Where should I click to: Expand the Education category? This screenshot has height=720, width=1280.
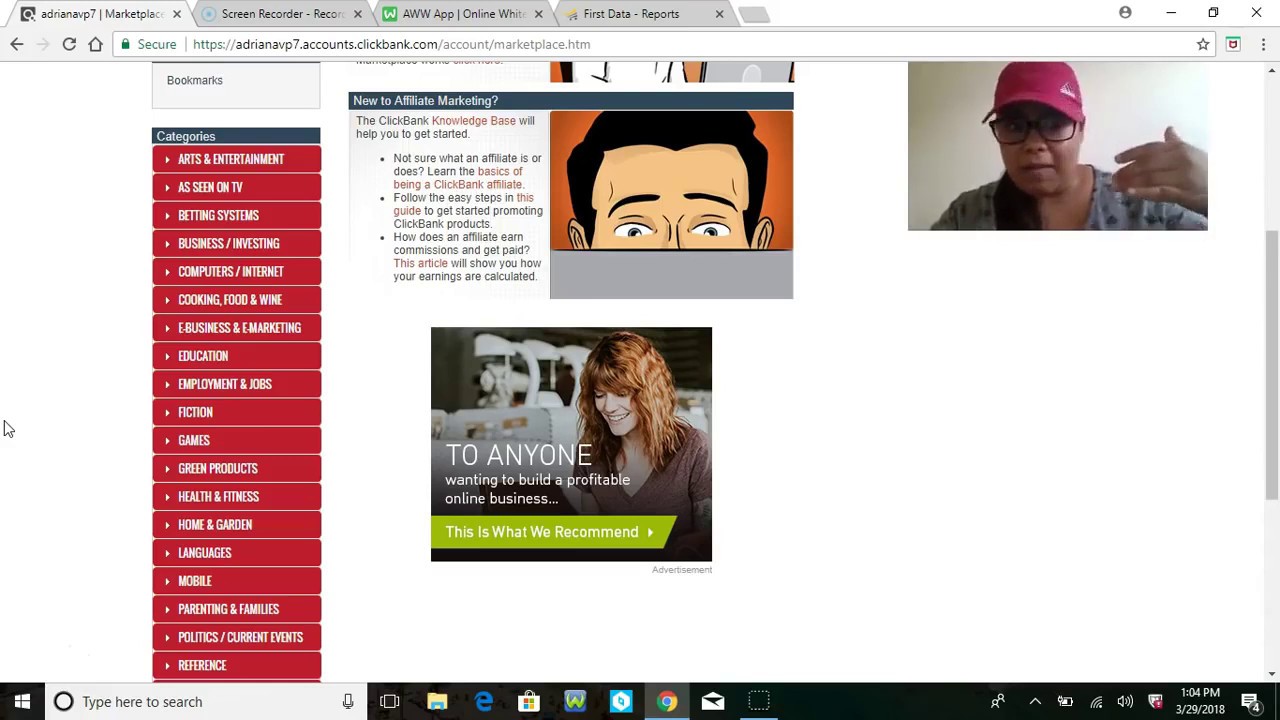pyautogui.click(x=236, y=355)
